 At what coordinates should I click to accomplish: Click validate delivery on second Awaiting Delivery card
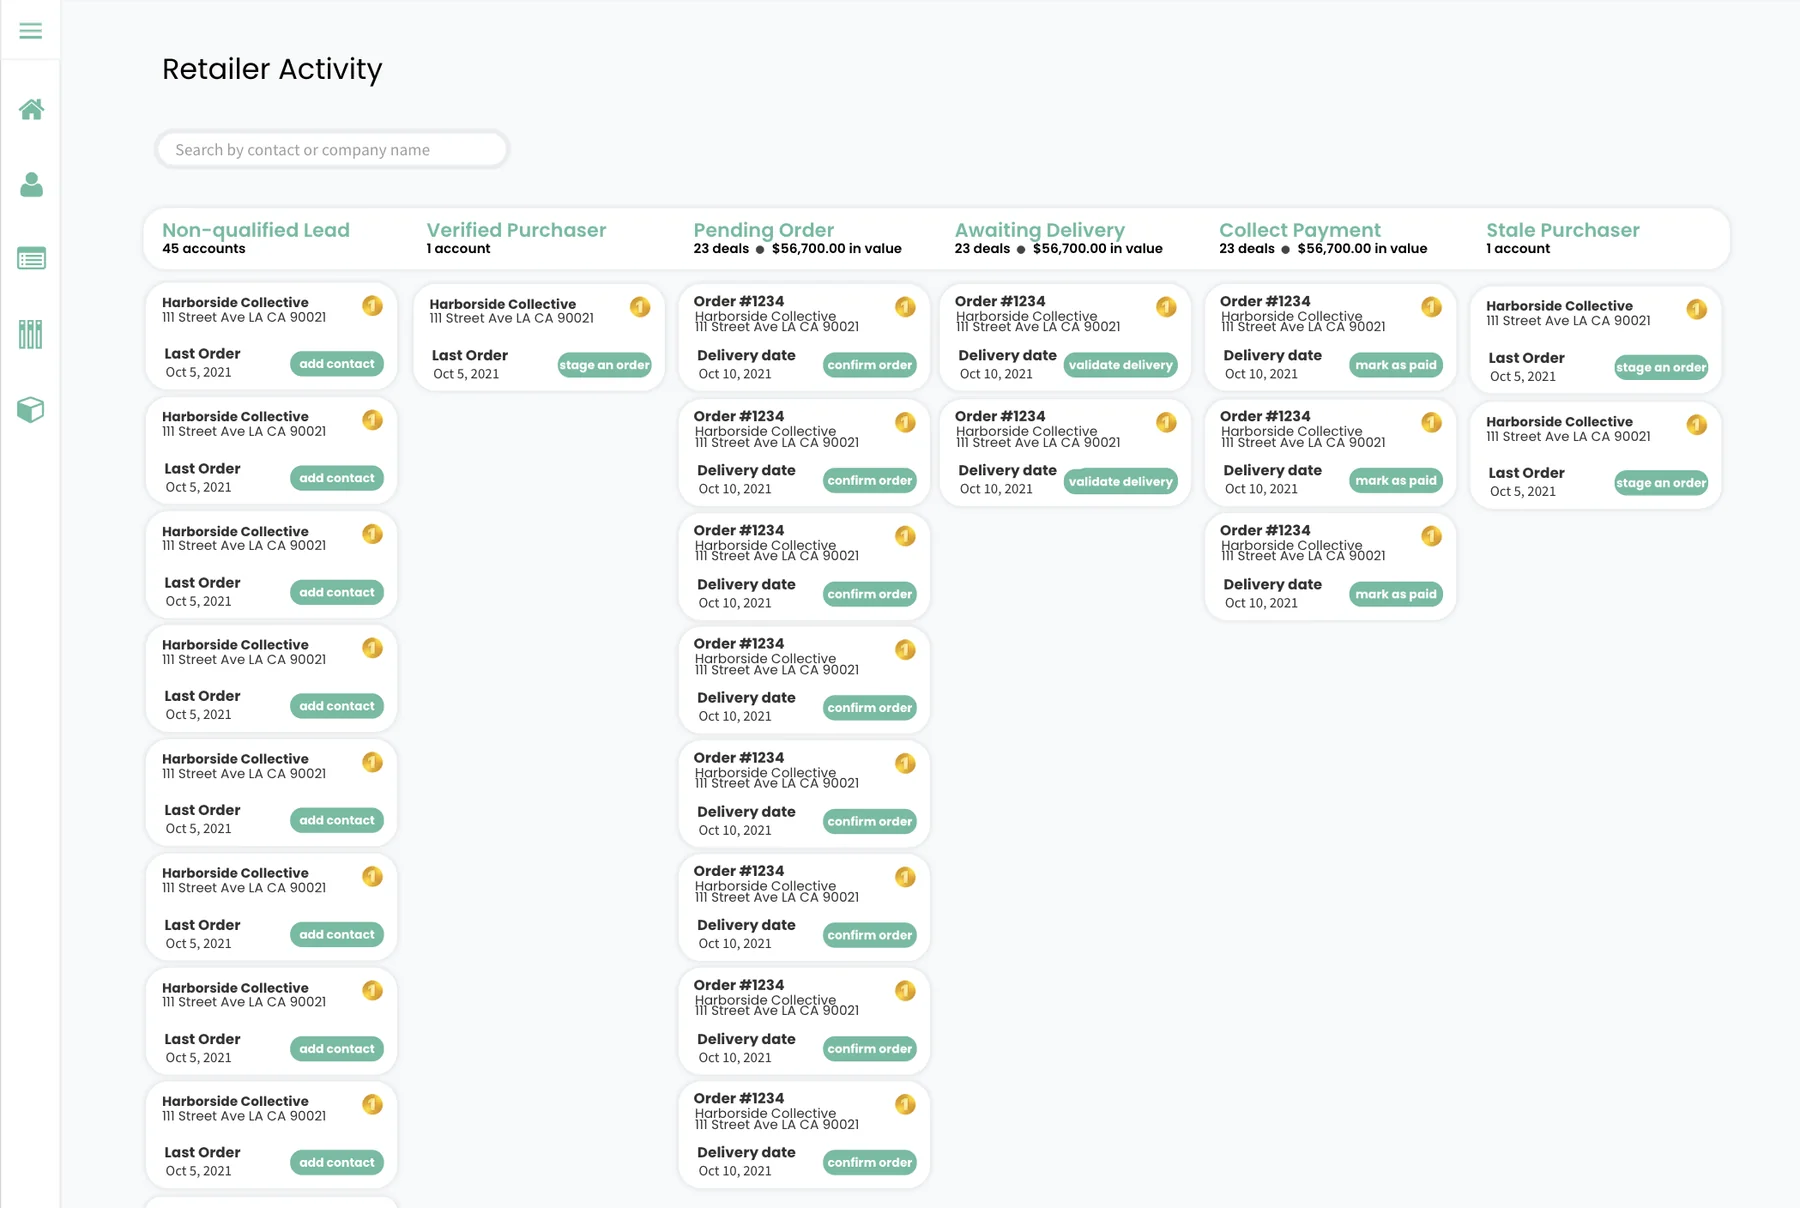1120,481
